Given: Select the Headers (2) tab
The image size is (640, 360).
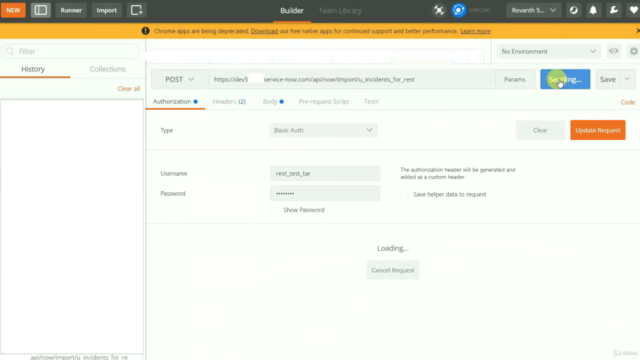Looking at the screenshot, I should pos(229,102).
